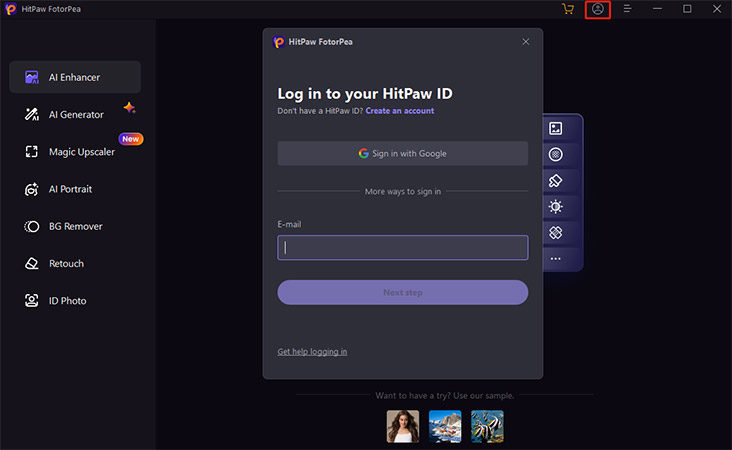This screenshot has height=450, width=732.
Task: Click the sparkle star beside AI Generator
Action: click(129, 108)
